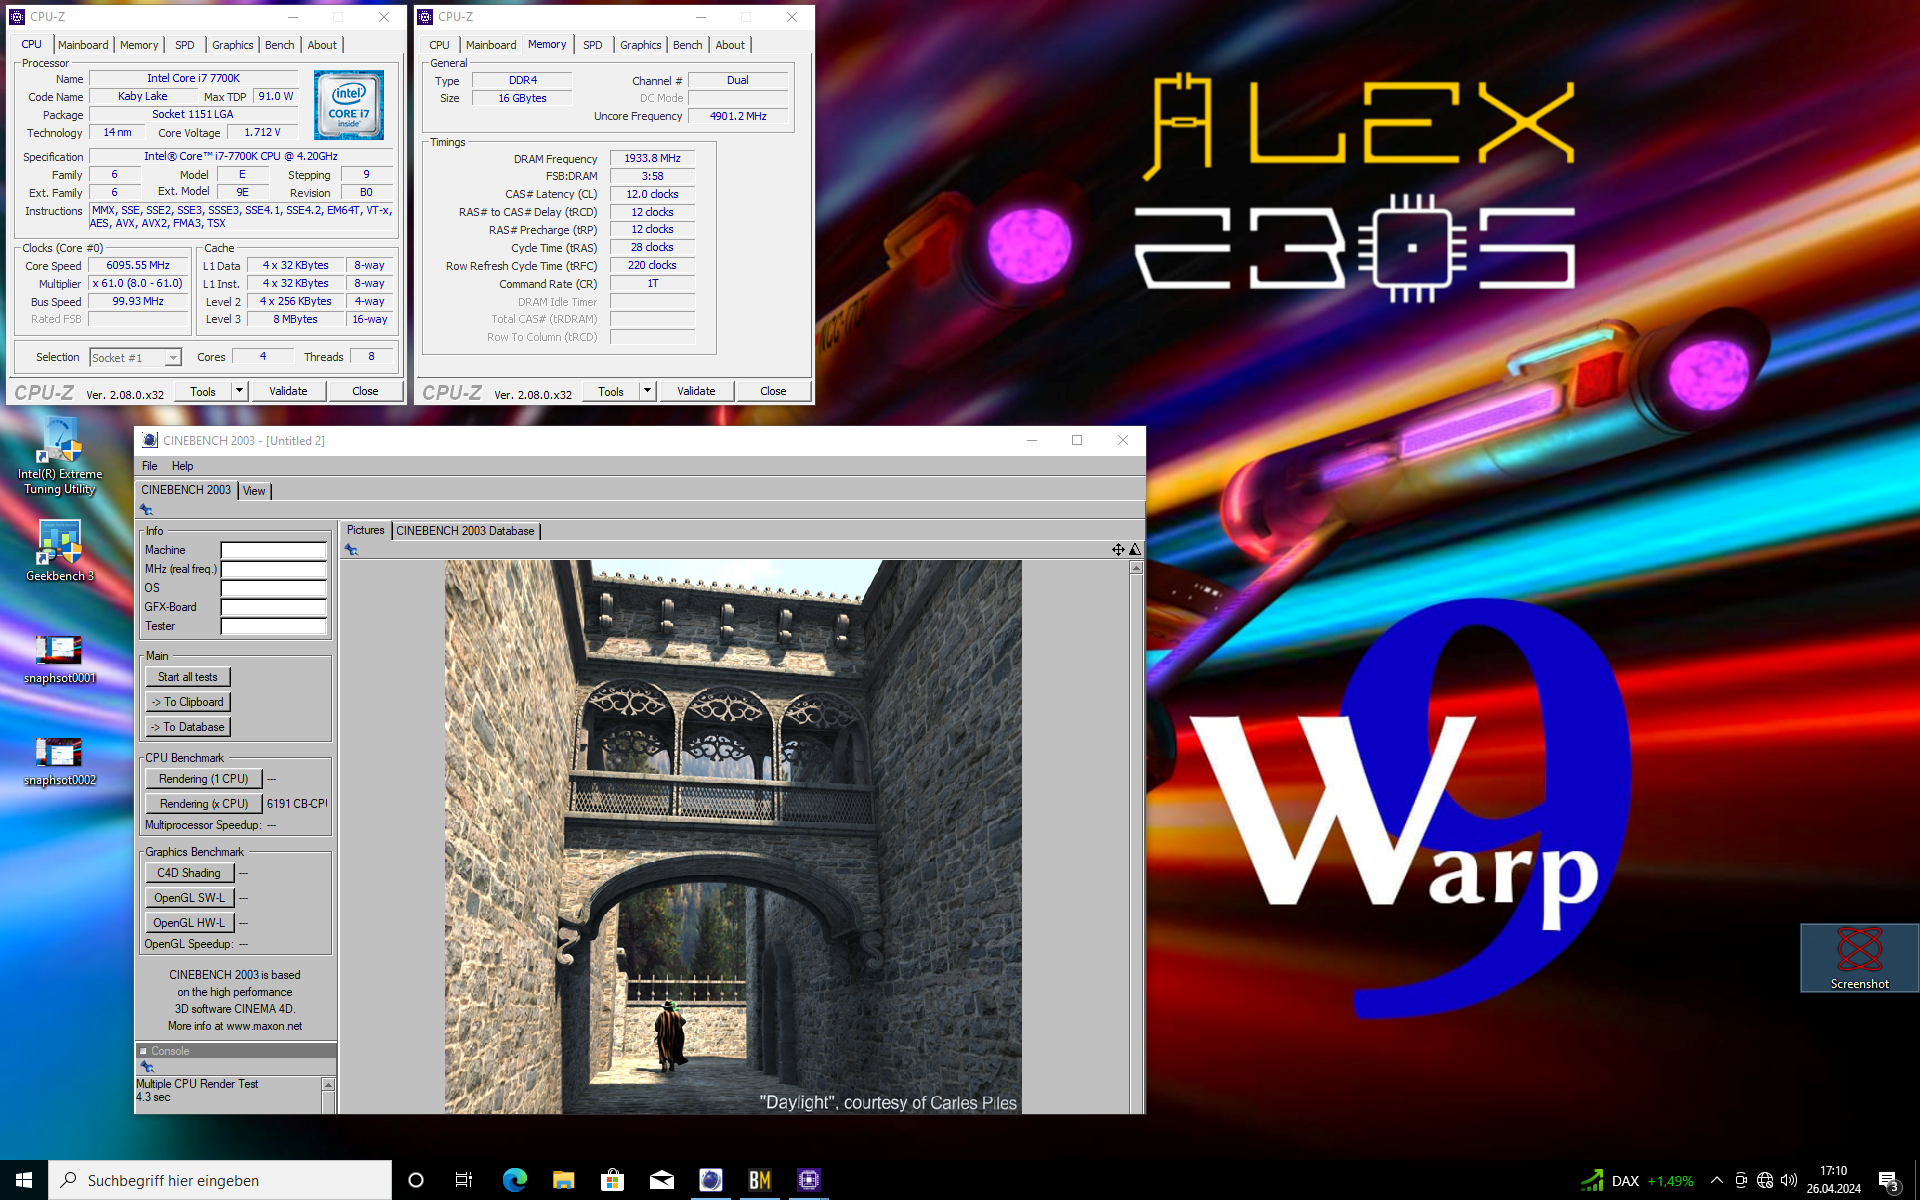Viewport: 1920px width, 1200px height.
Task: Open the CINEBENCH File menu
Action: (150, 466)
